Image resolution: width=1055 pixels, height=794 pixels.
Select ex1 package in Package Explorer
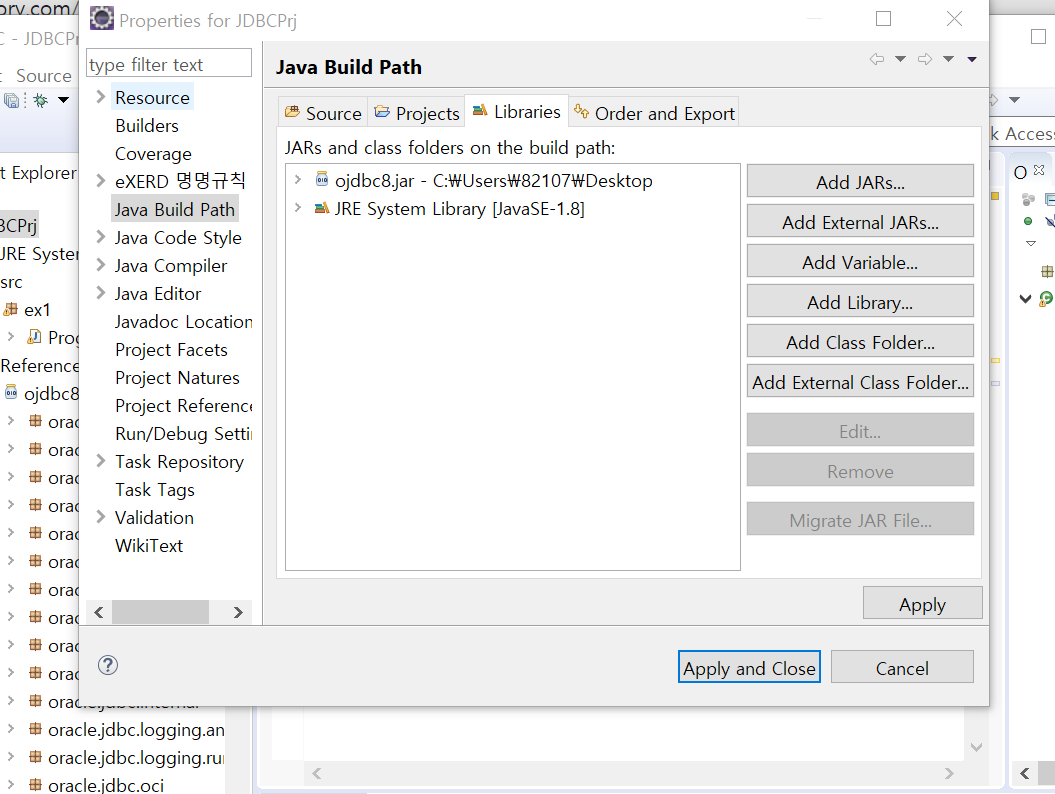pos(37,310)
